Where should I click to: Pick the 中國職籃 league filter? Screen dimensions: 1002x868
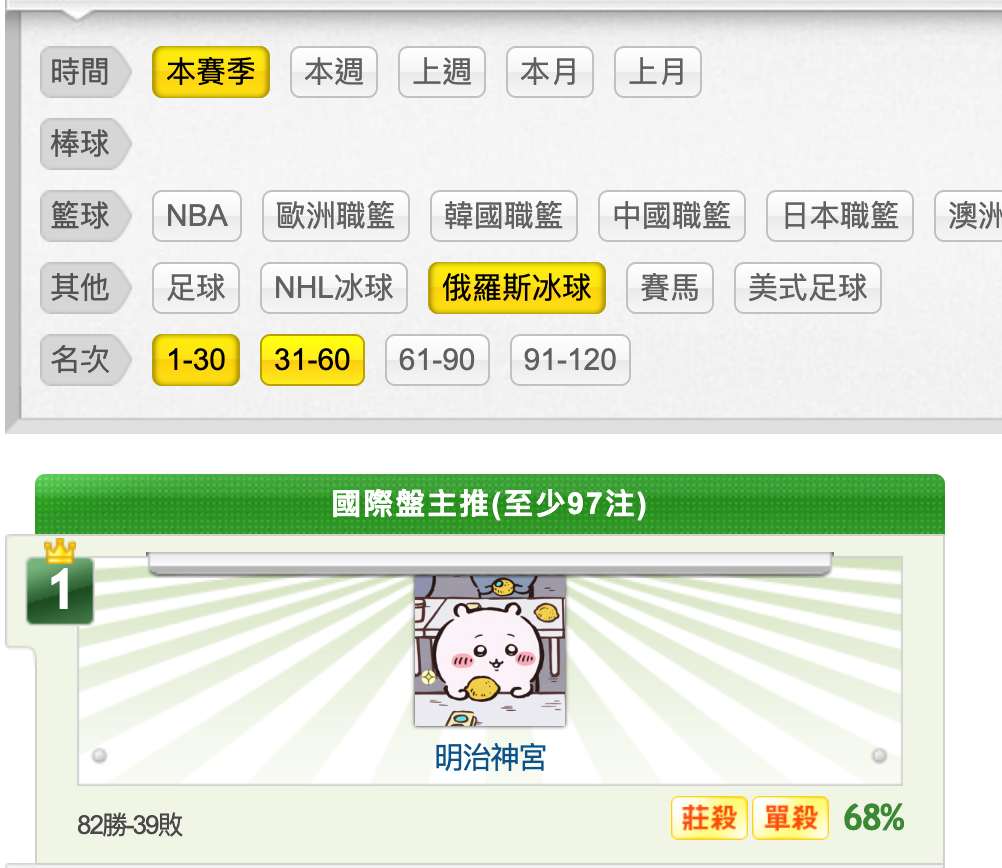coord(672,215)
